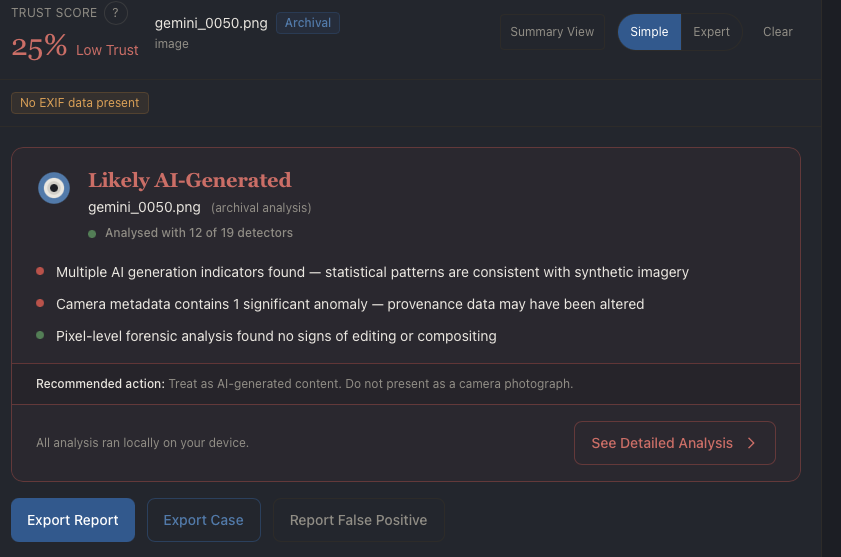Image resolution: width=841 pixels, height=557 pixels.
Task: Click the (archival analysis) note
Action: 261,208
